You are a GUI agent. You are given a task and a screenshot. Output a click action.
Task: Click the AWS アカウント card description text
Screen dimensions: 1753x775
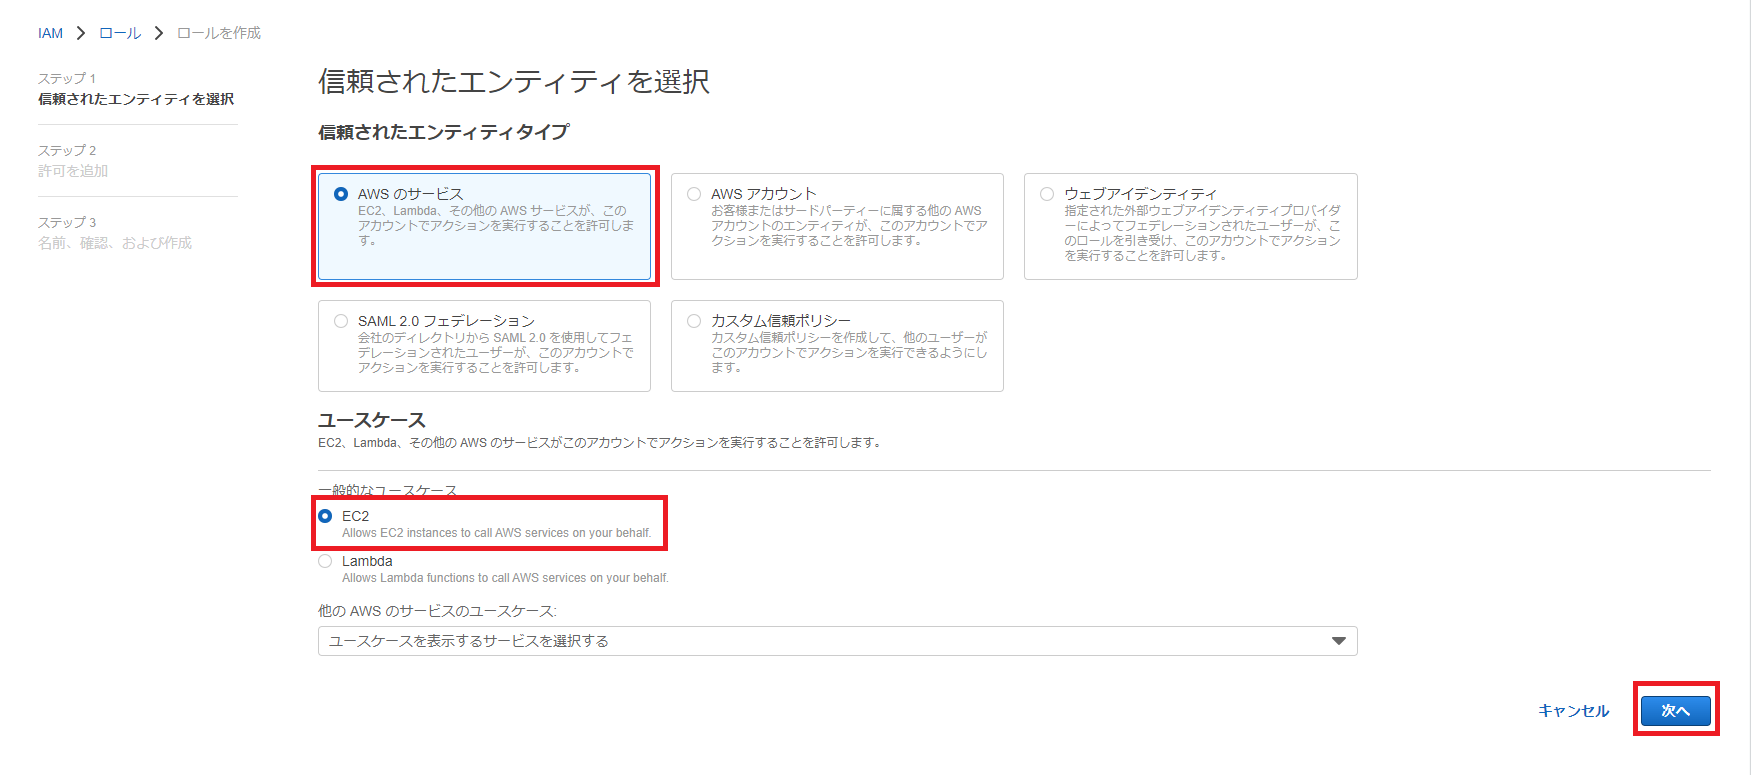849,226
